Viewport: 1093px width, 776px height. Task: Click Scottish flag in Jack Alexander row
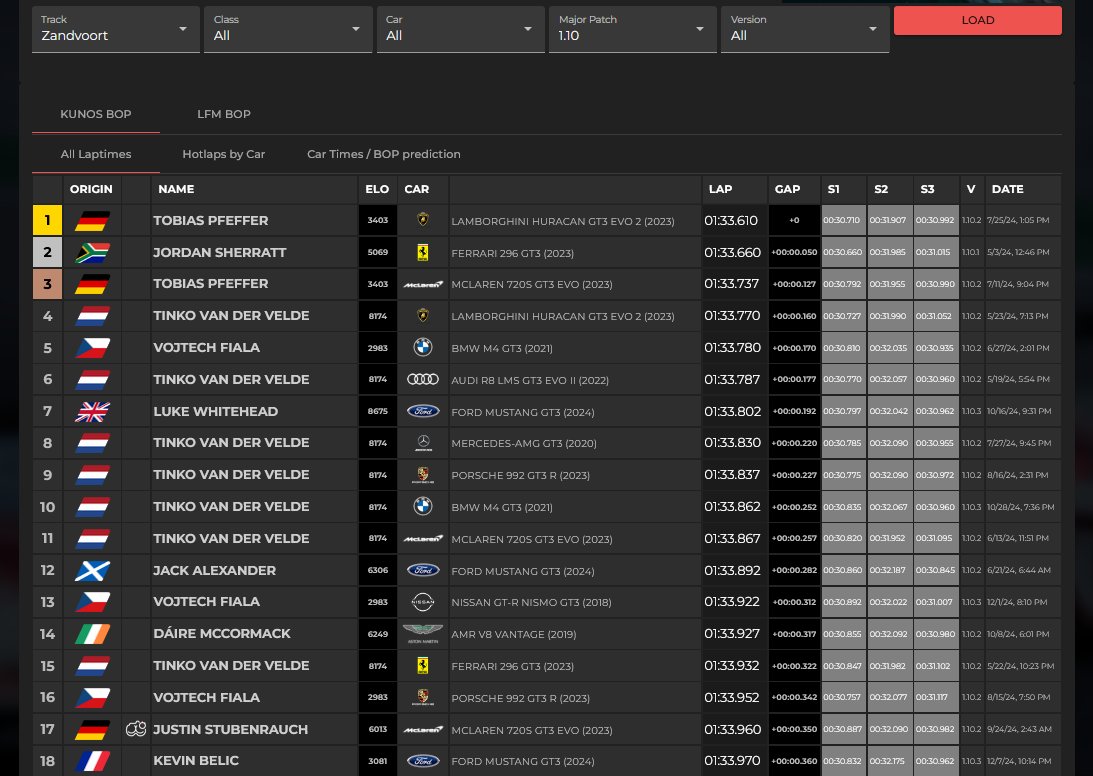92,570
